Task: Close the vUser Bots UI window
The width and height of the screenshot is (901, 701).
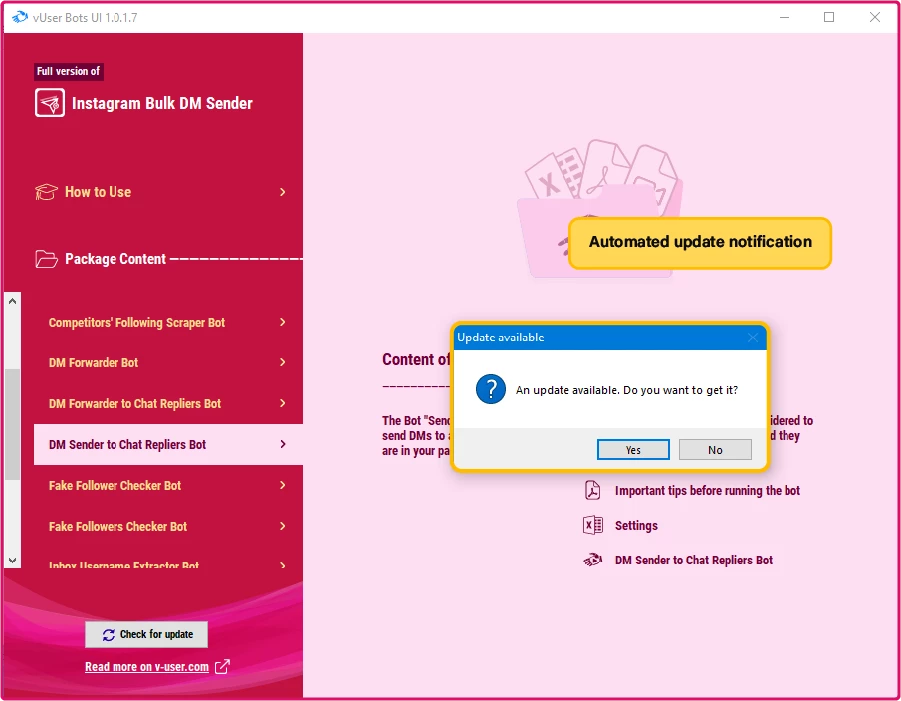Action: click(x=875, y=17)
